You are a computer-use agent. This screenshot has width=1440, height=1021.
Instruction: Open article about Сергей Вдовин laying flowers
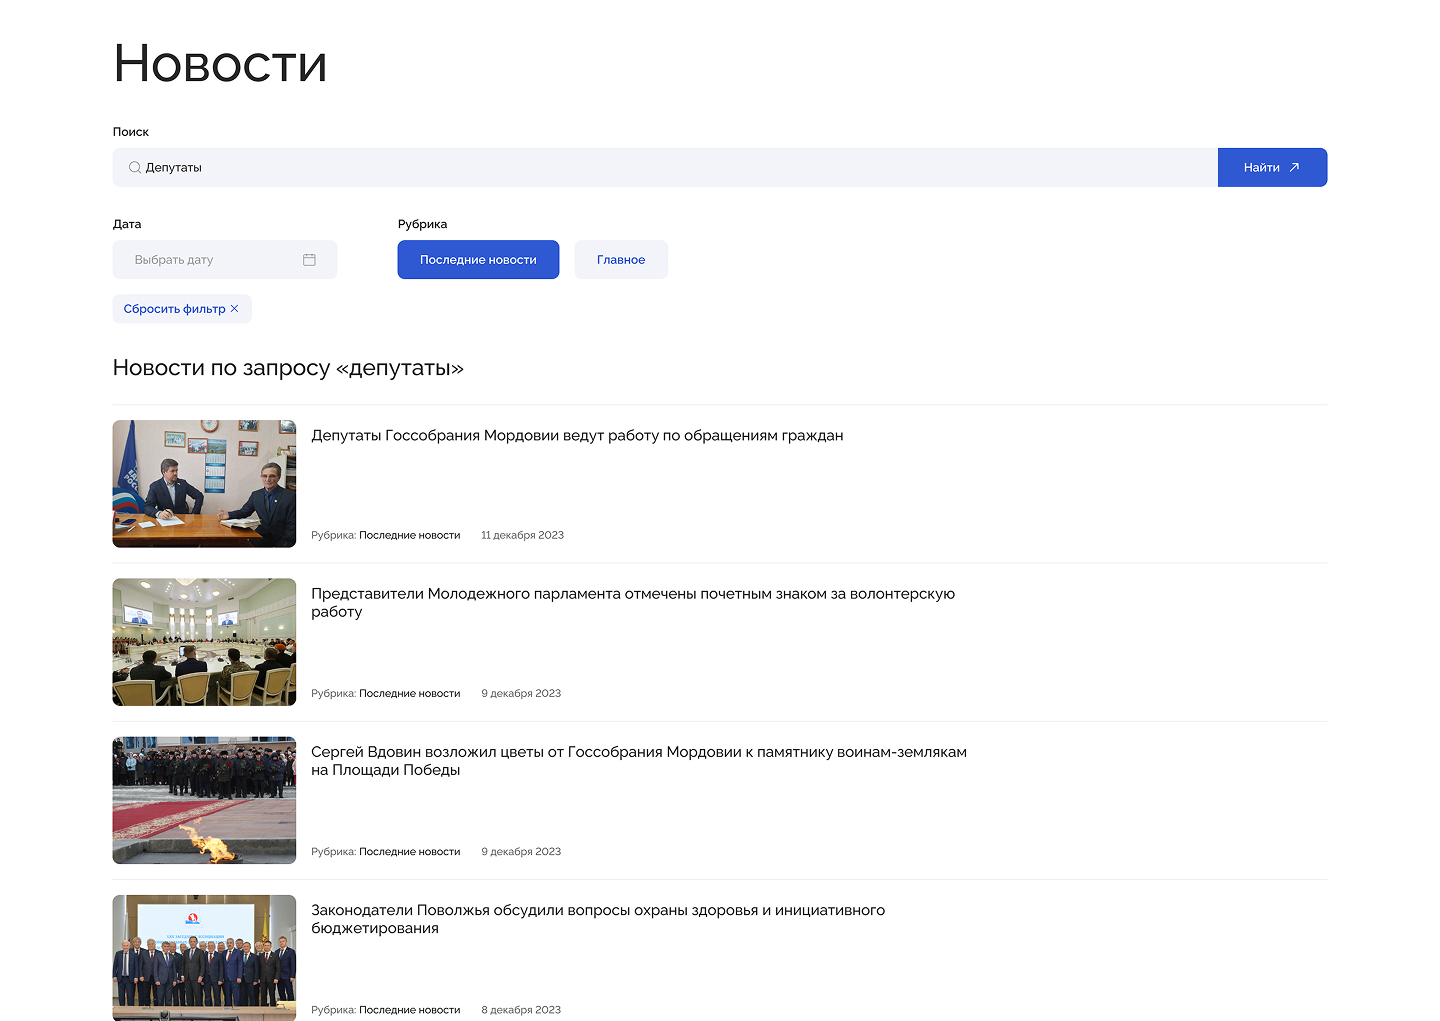639,760
